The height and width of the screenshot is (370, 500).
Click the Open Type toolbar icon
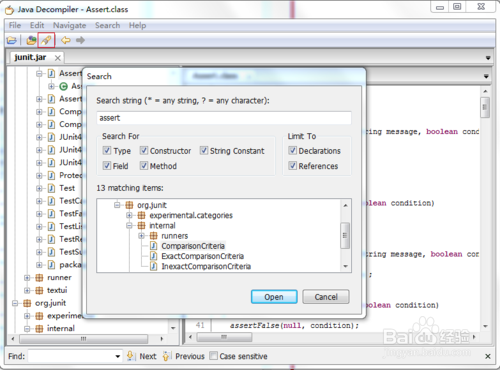(31, 40)
